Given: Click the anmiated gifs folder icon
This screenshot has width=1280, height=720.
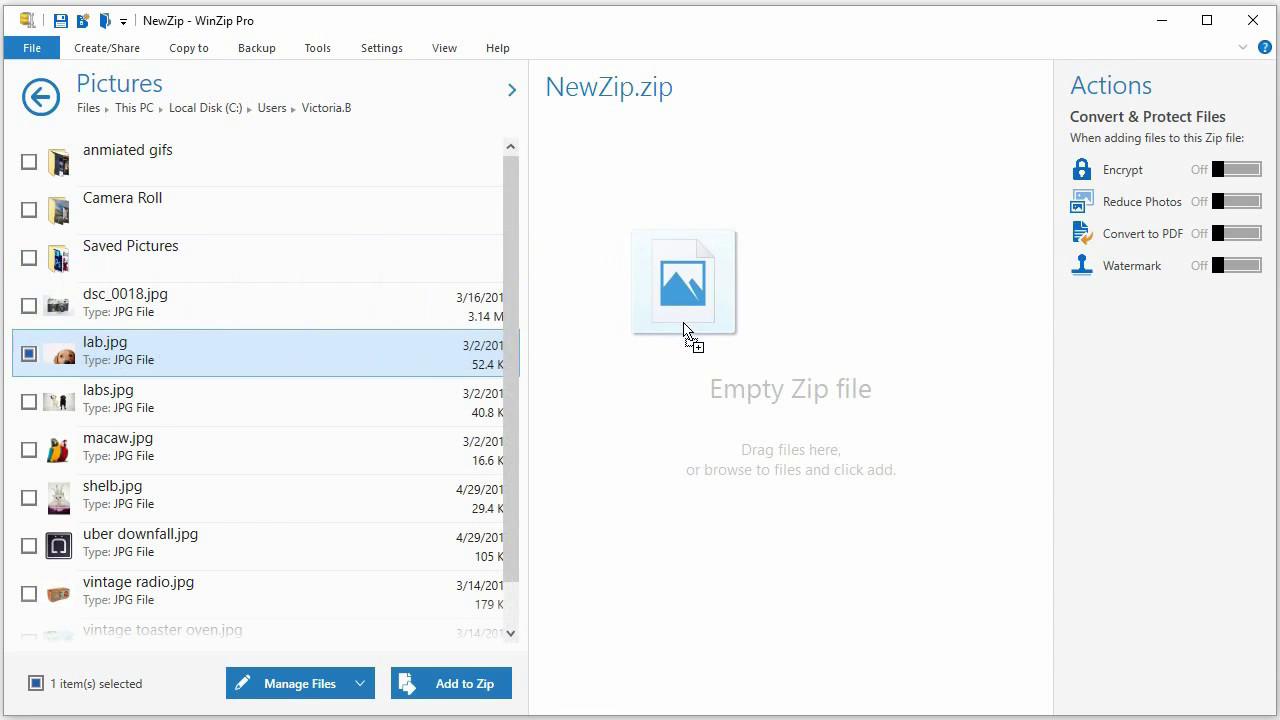Looking at the screenshot, I should (x=59, y=162).
